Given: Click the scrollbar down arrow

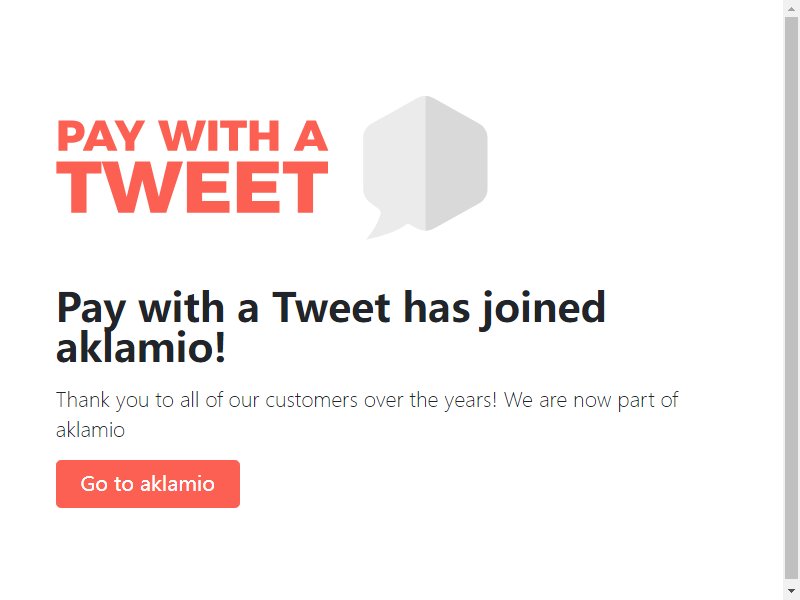Looking at the screenshot, I should (x=792, y=590).
